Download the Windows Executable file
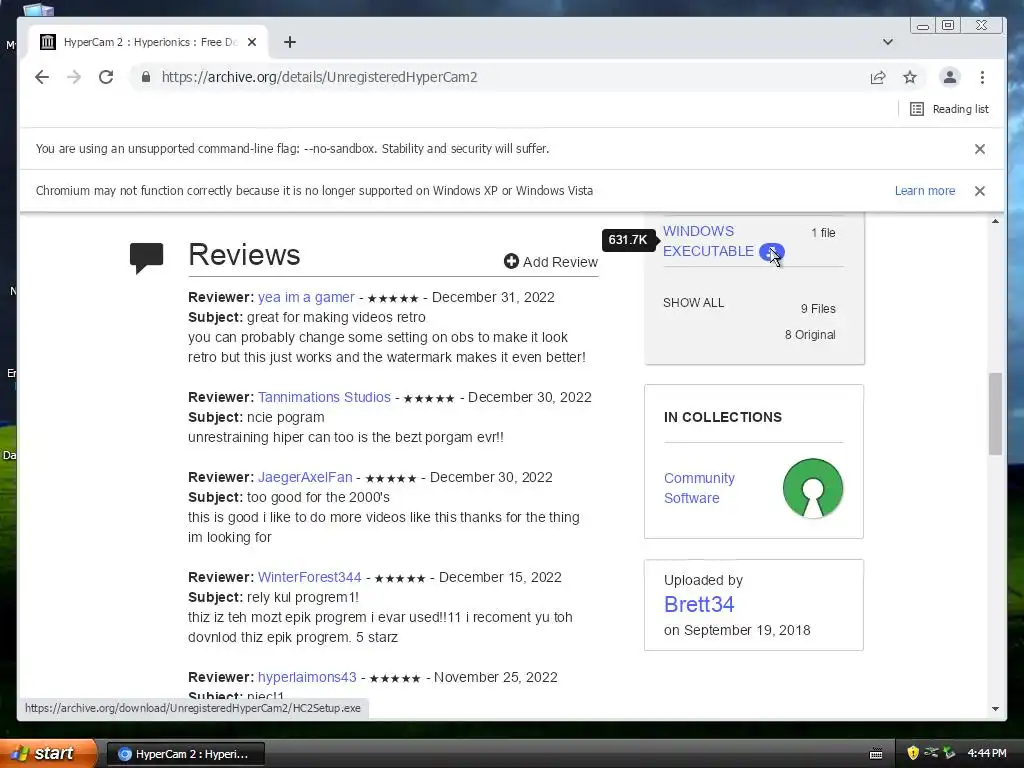The width and height of the screenshot is (1024, 768). 708,241
